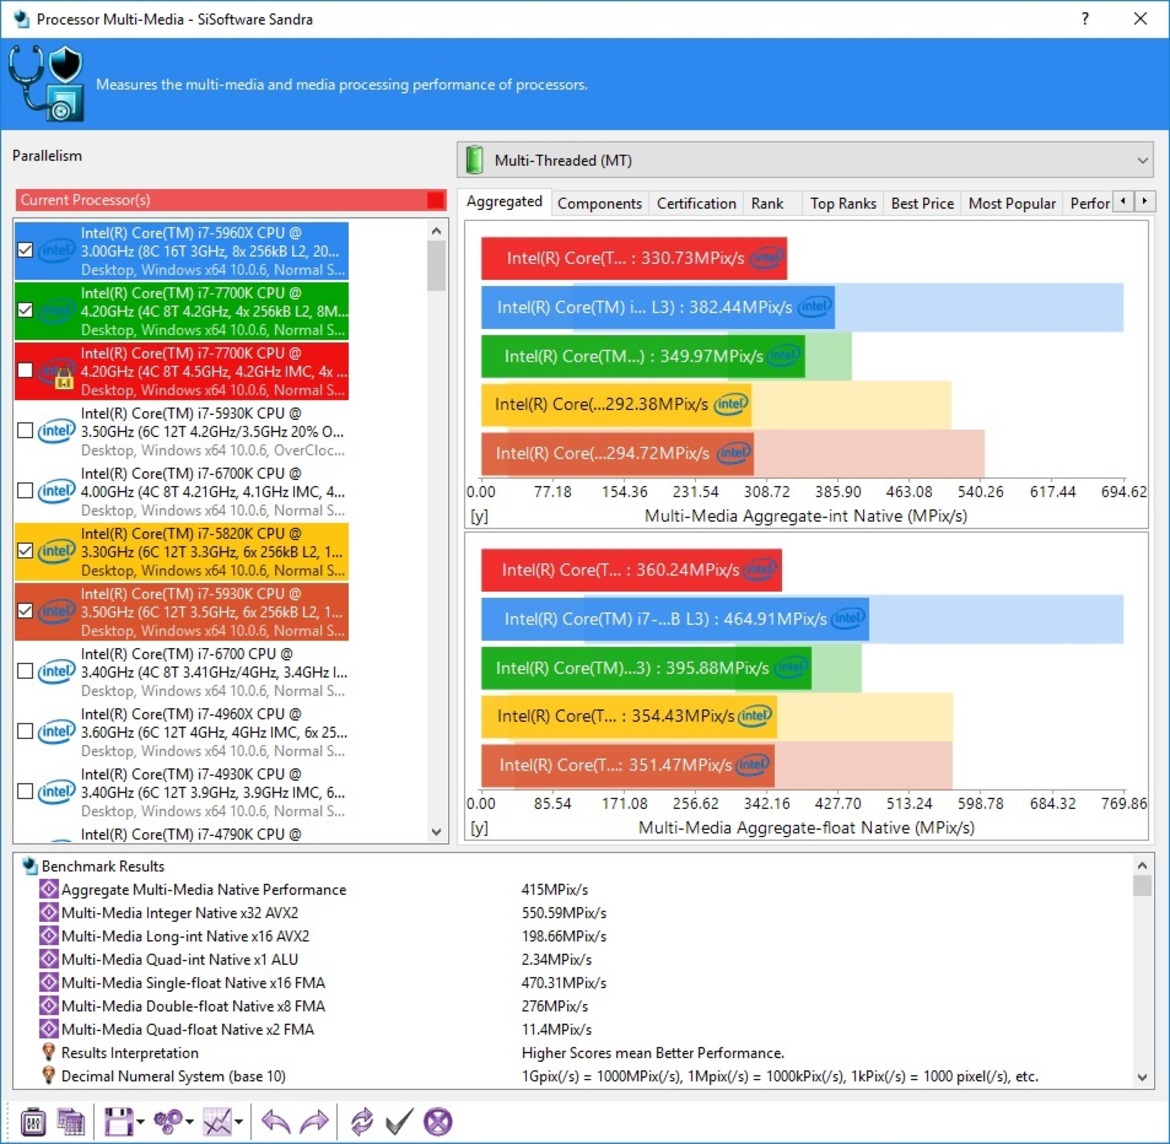Check the i7-4930K processor checkbox

click(x=25, y=791)
